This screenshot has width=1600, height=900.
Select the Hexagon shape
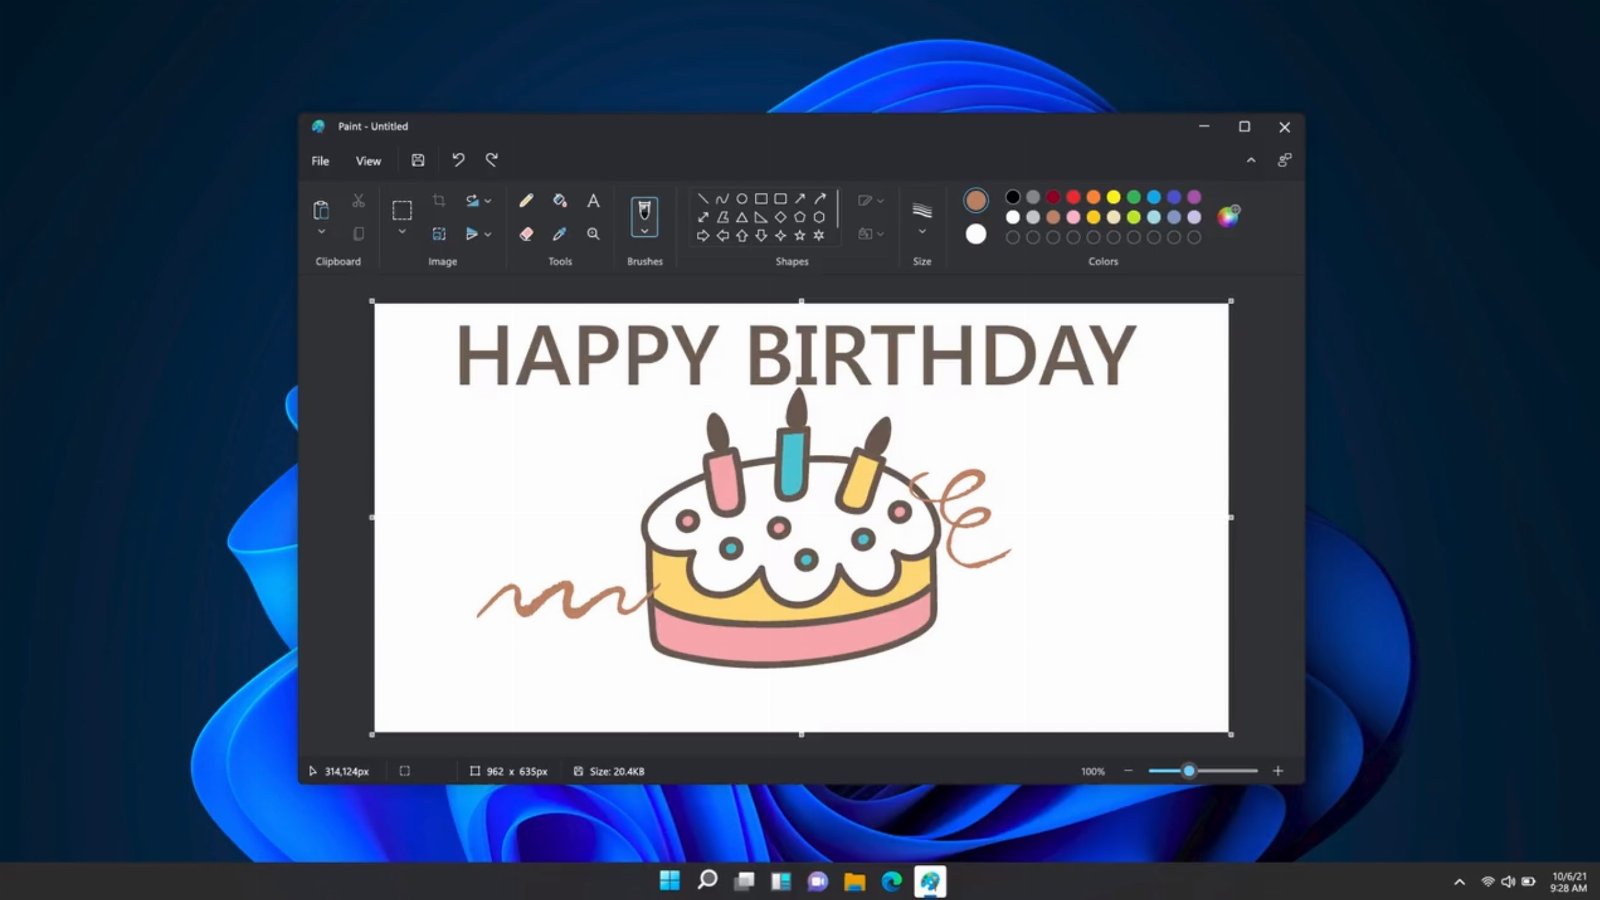click(x=819, y=217)
